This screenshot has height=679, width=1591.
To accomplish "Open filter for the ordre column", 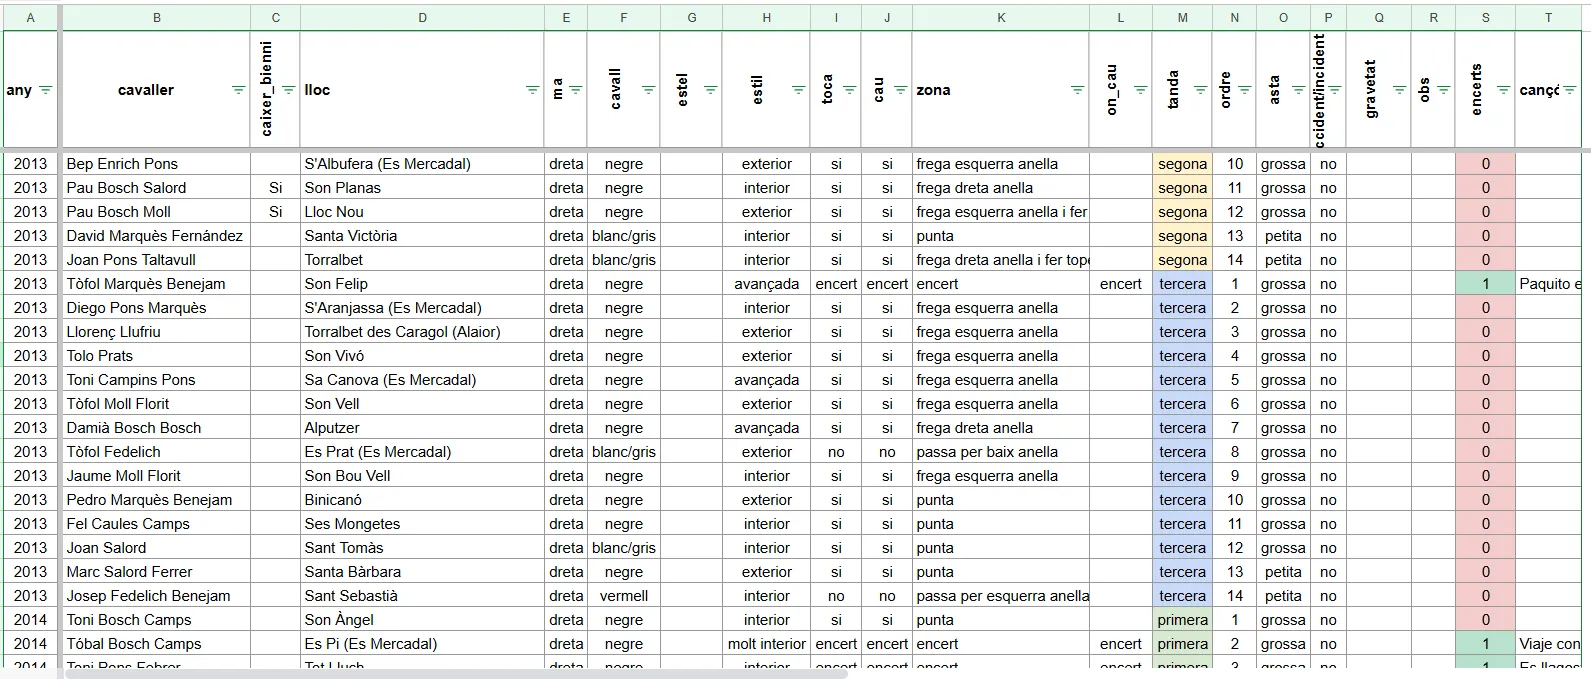I will 1245,90.
